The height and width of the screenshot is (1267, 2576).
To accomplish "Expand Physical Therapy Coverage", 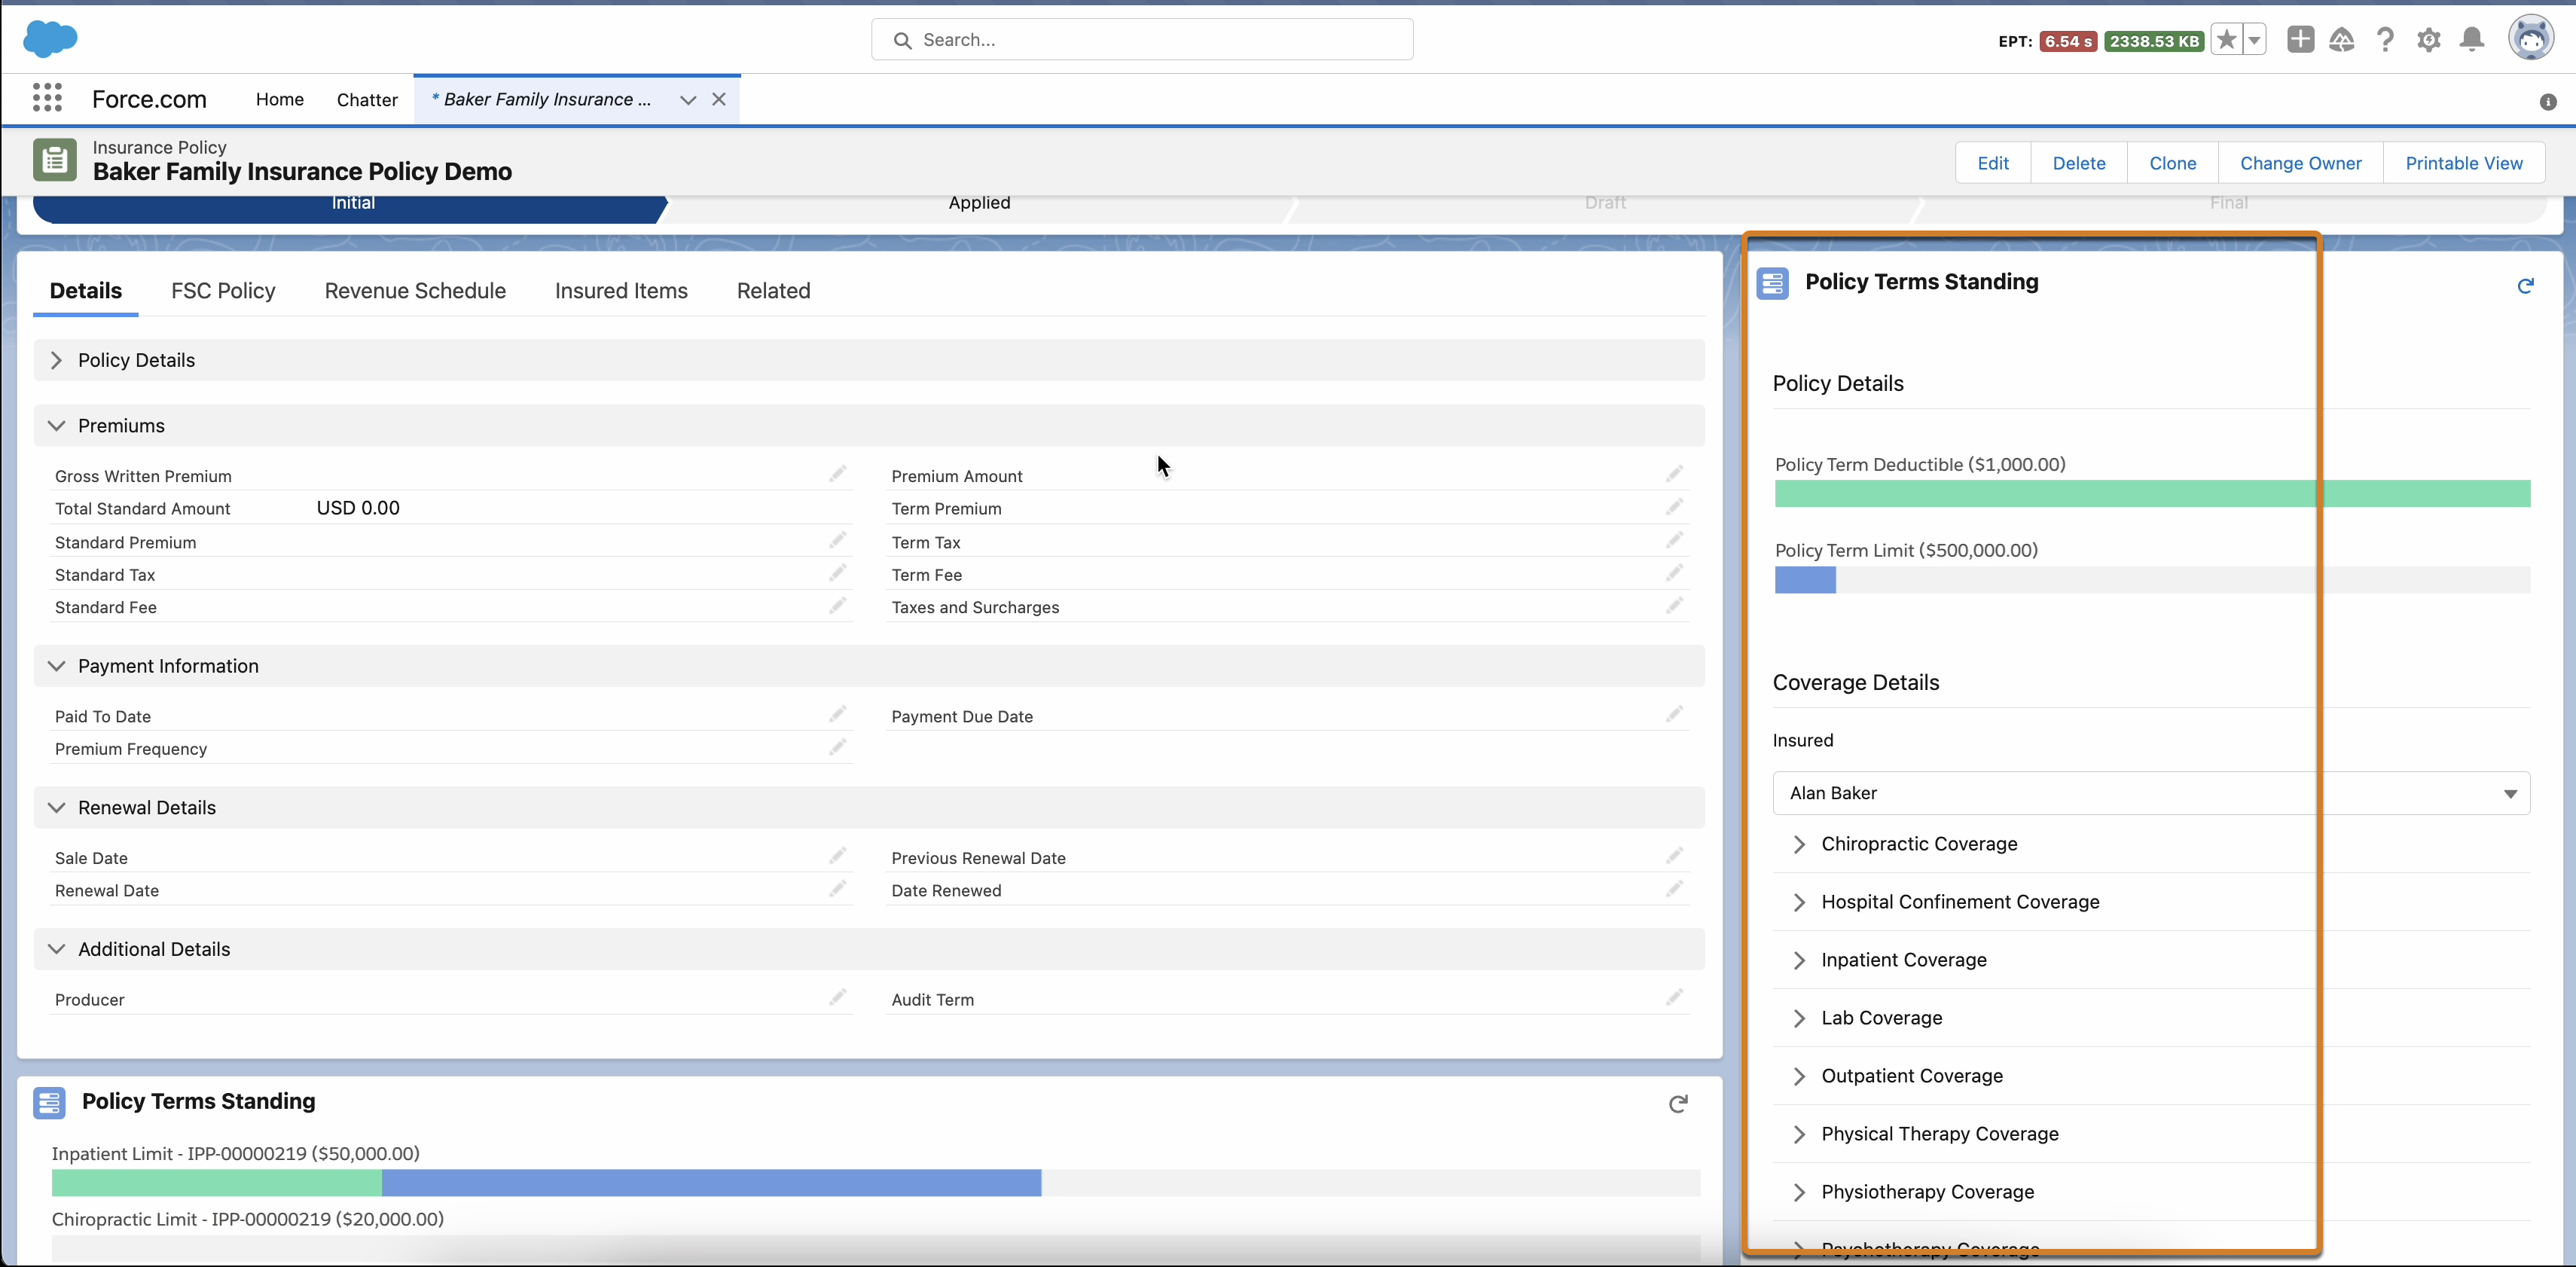I will click(x=1799, y=1134).
